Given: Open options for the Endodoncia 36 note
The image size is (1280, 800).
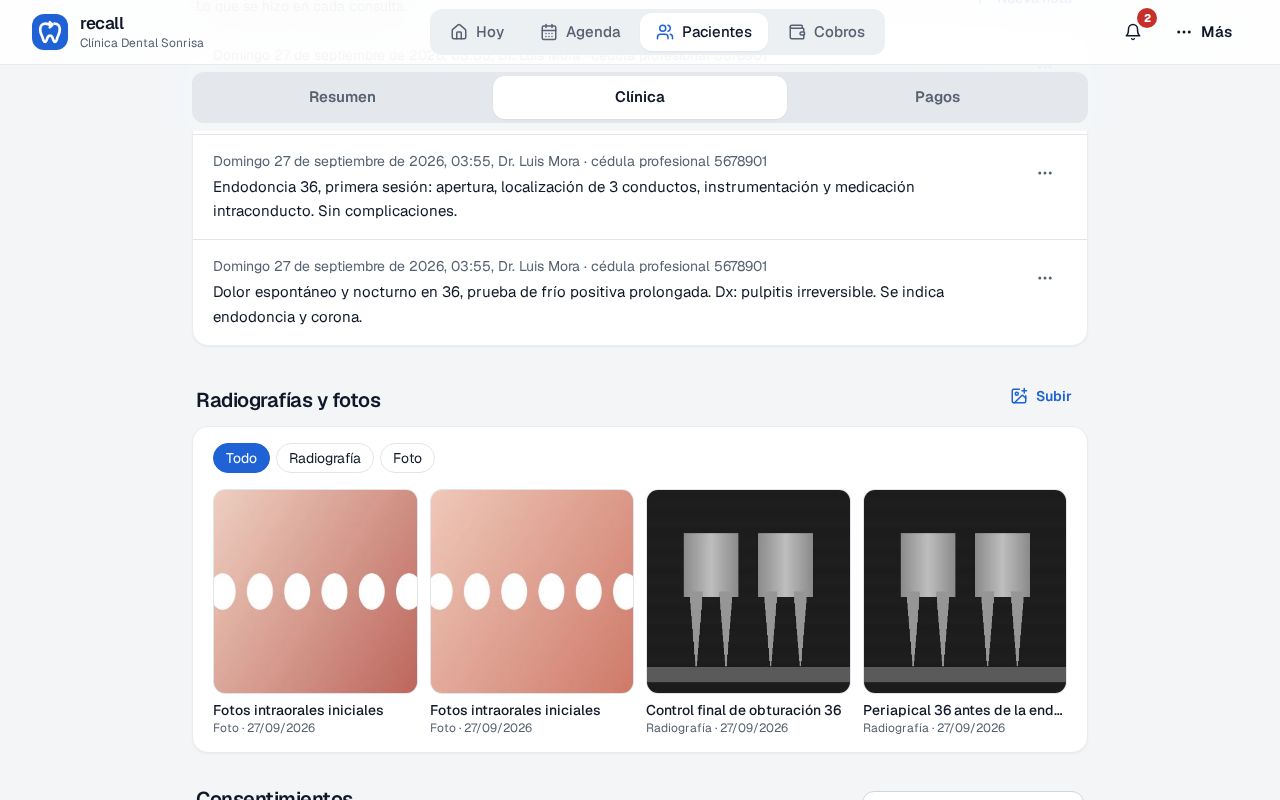Looking at the screenshot, I should [x=1045, y=173].
